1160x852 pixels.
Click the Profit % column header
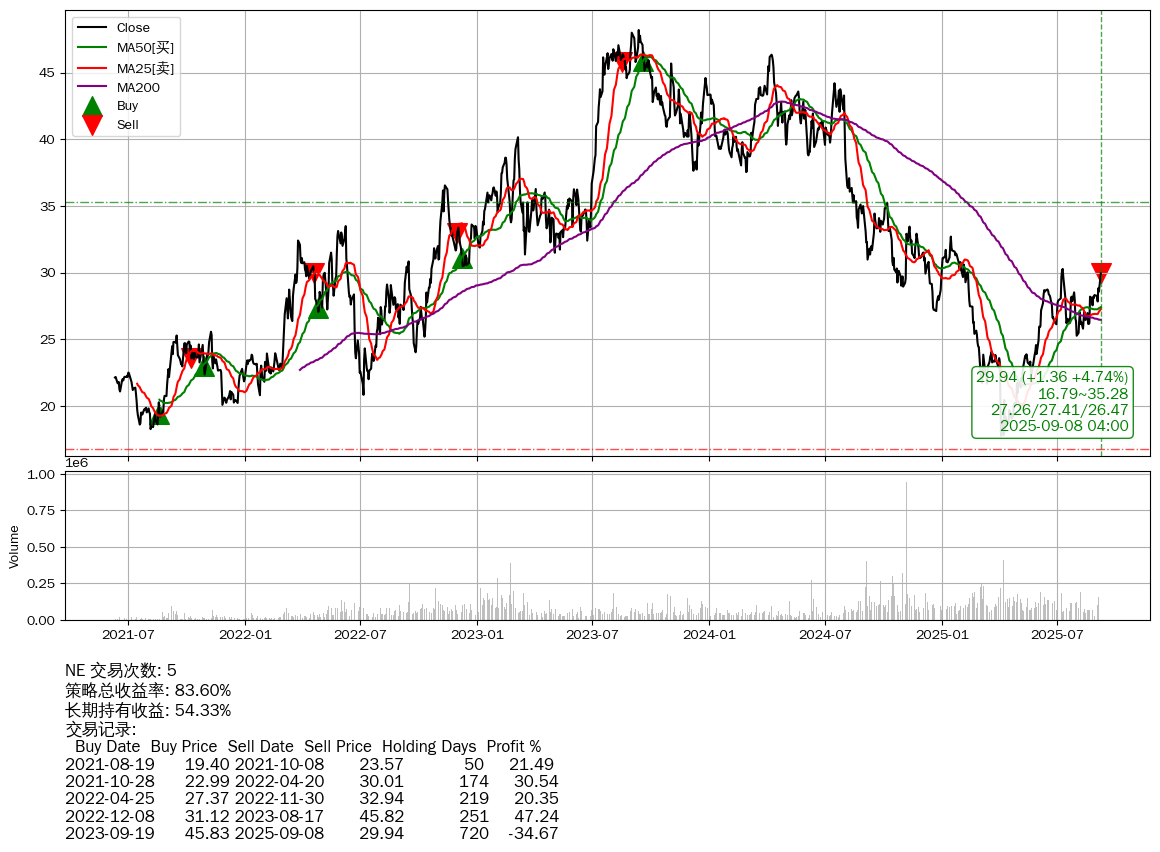coord(513,746)
